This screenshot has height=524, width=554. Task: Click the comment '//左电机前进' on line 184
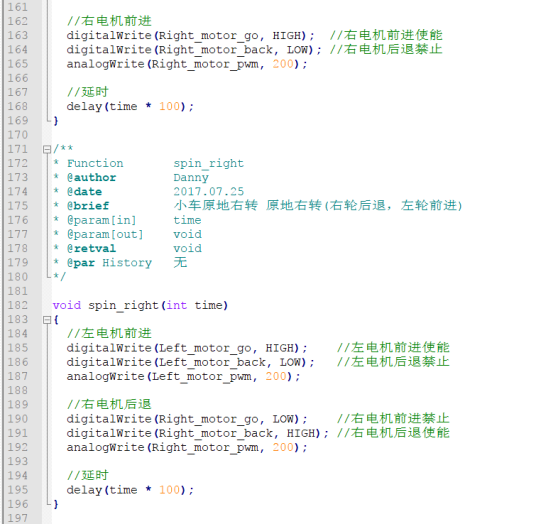(109, 334)
